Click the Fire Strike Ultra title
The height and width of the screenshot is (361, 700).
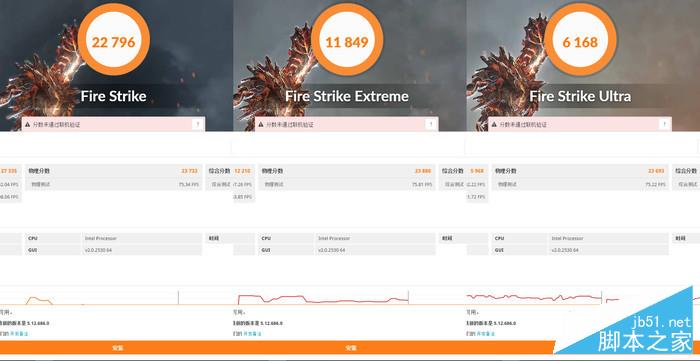click(x=580, y=96)
